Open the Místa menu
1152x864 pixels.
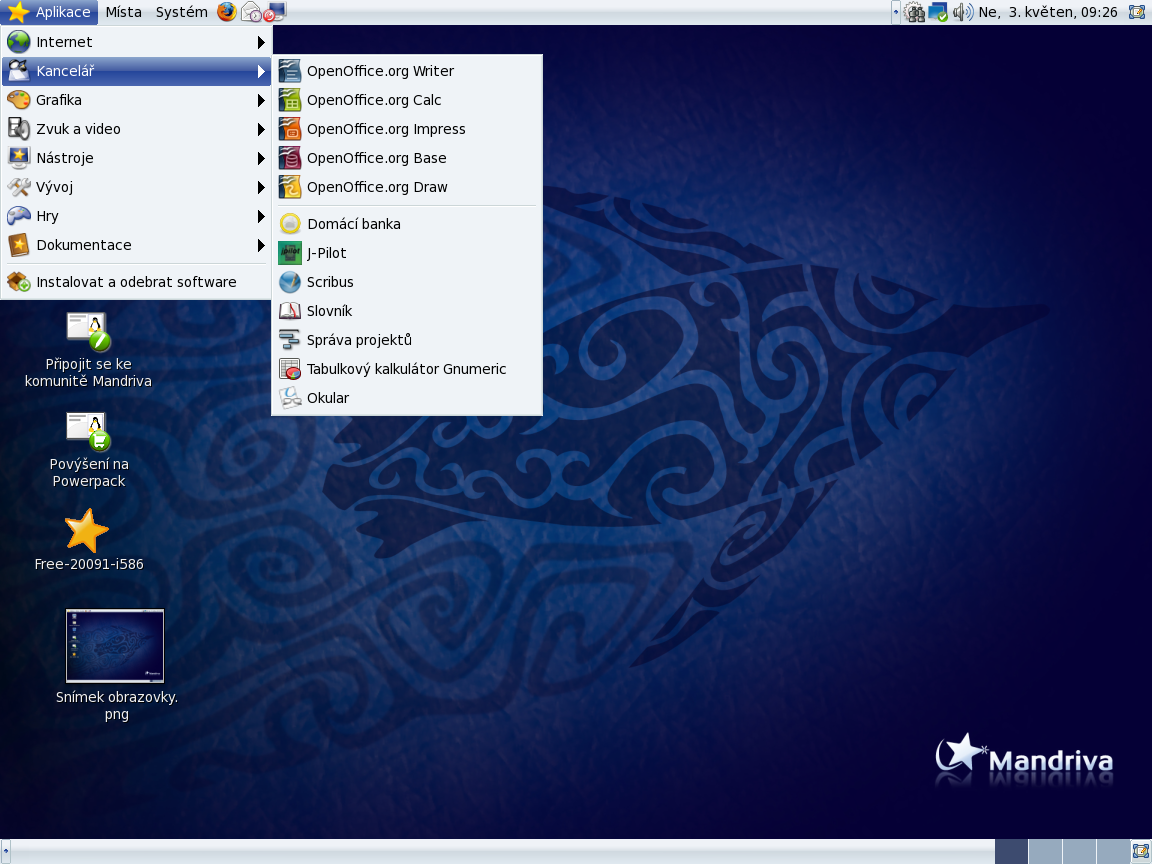tap(123, 12)
